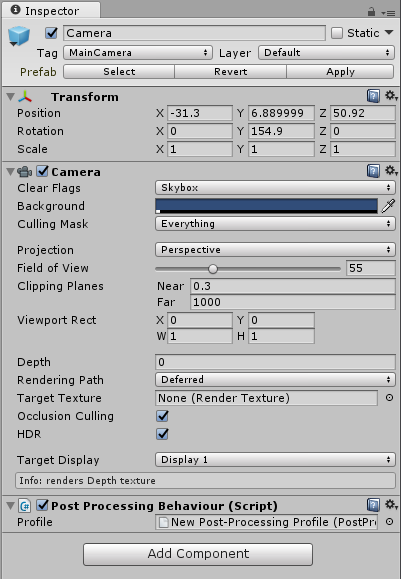The height and width of the screenshot is (579, 401).
Task: Collapse the Transform component foldout
Action: point(11,97)
